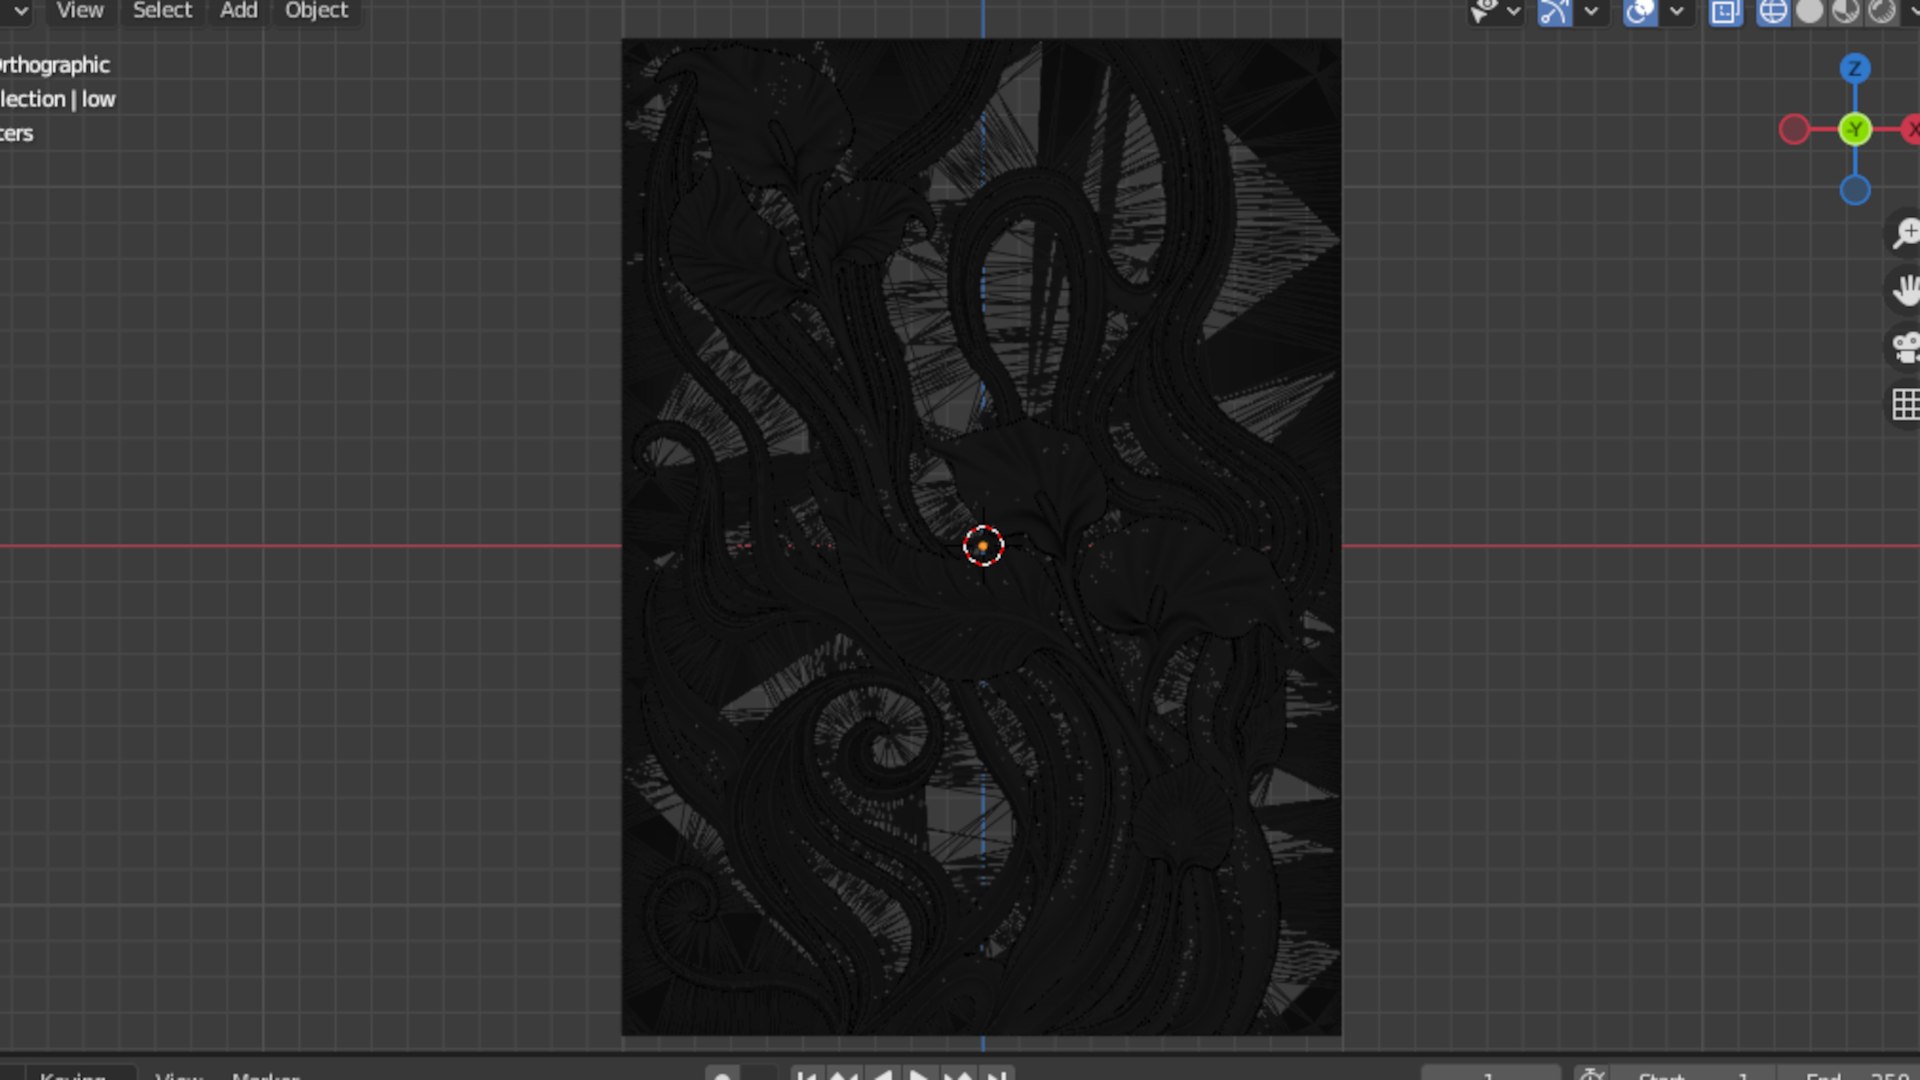The height and width of the screenshot is (1080, 1920).
Task: Open the overlays options dropdown arrow
Action: point(1677,12)
